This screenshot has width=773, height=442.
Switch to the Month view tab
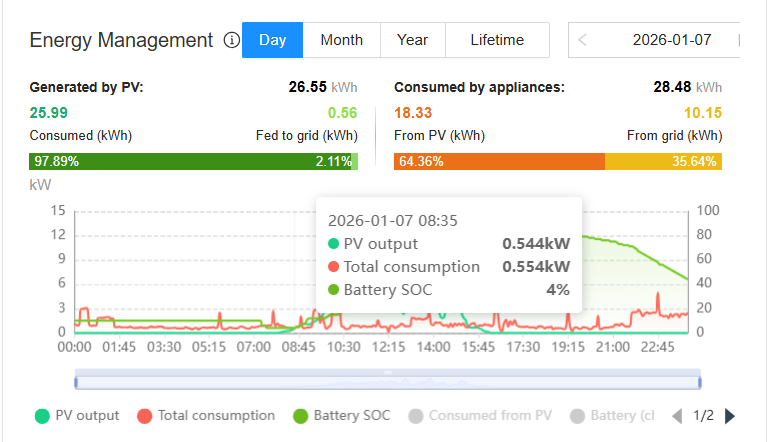[341, 41]
